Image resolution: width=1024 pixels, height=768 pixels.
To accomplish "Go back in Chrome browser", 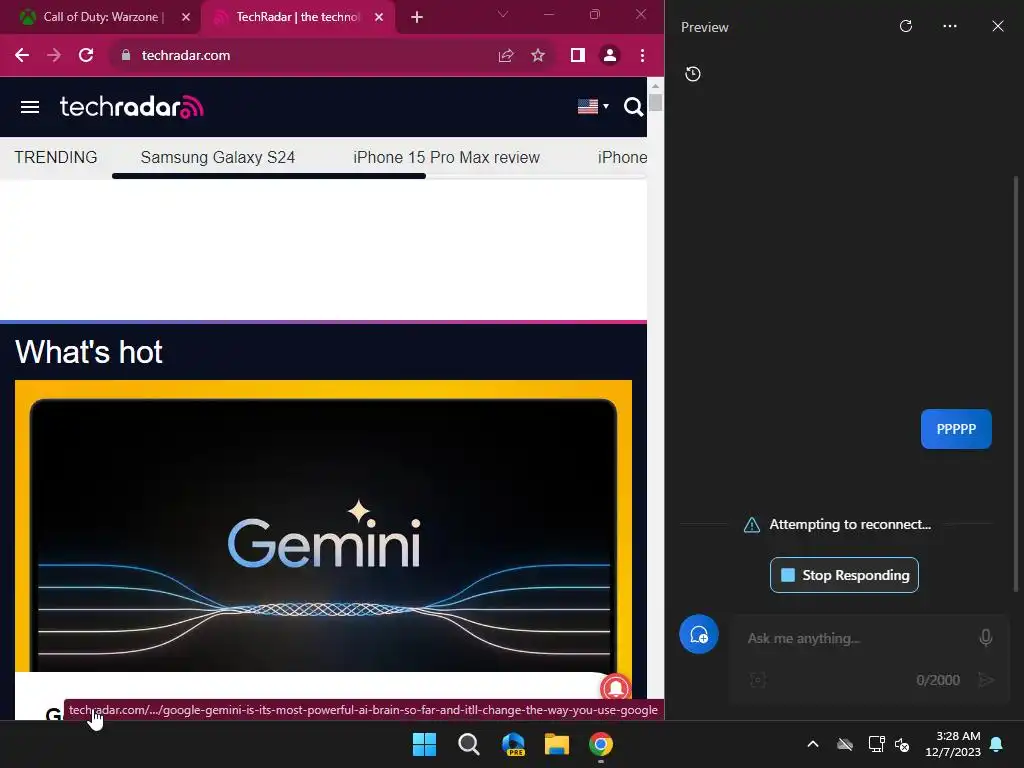I will pos(22,56).
